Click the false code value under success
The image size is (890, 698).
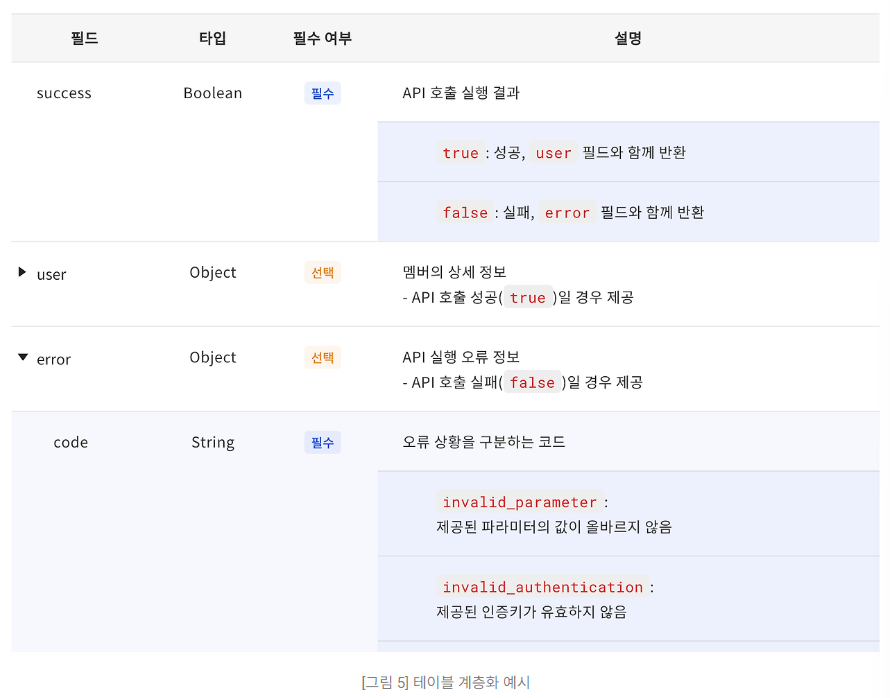(465, 212)
